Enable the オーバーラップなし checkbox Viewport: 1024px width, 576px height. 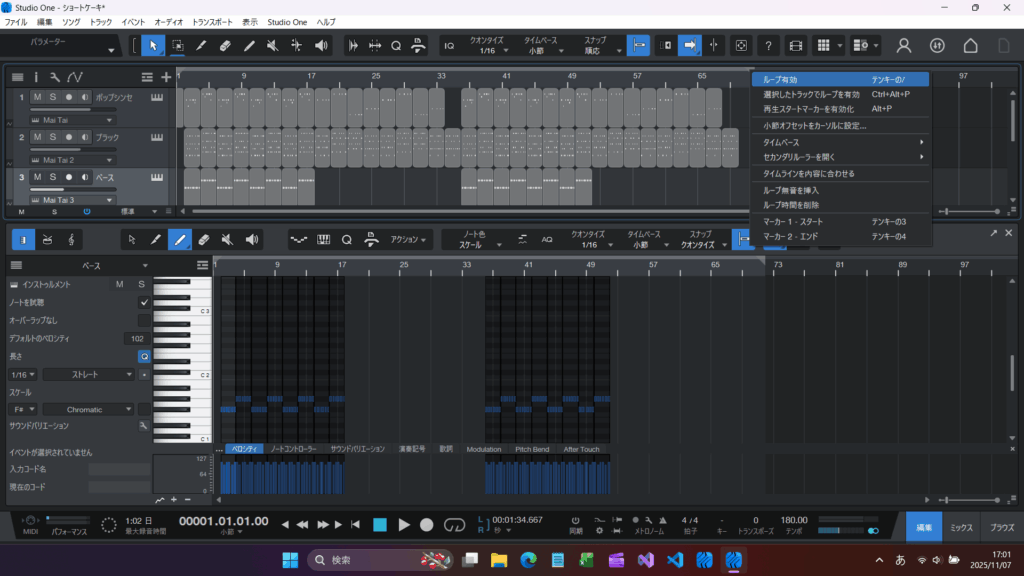tap(144, 320)
